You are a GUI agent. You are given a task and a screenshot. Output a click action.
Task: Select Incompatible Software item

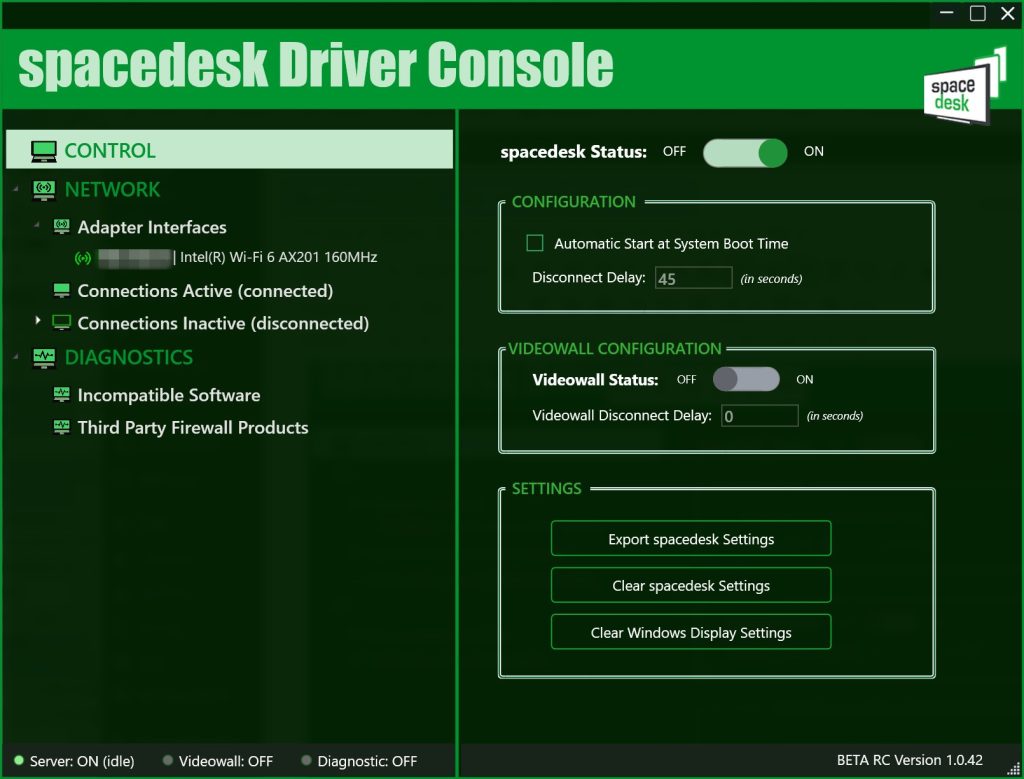pyautogui.click(x=168, y=395)
